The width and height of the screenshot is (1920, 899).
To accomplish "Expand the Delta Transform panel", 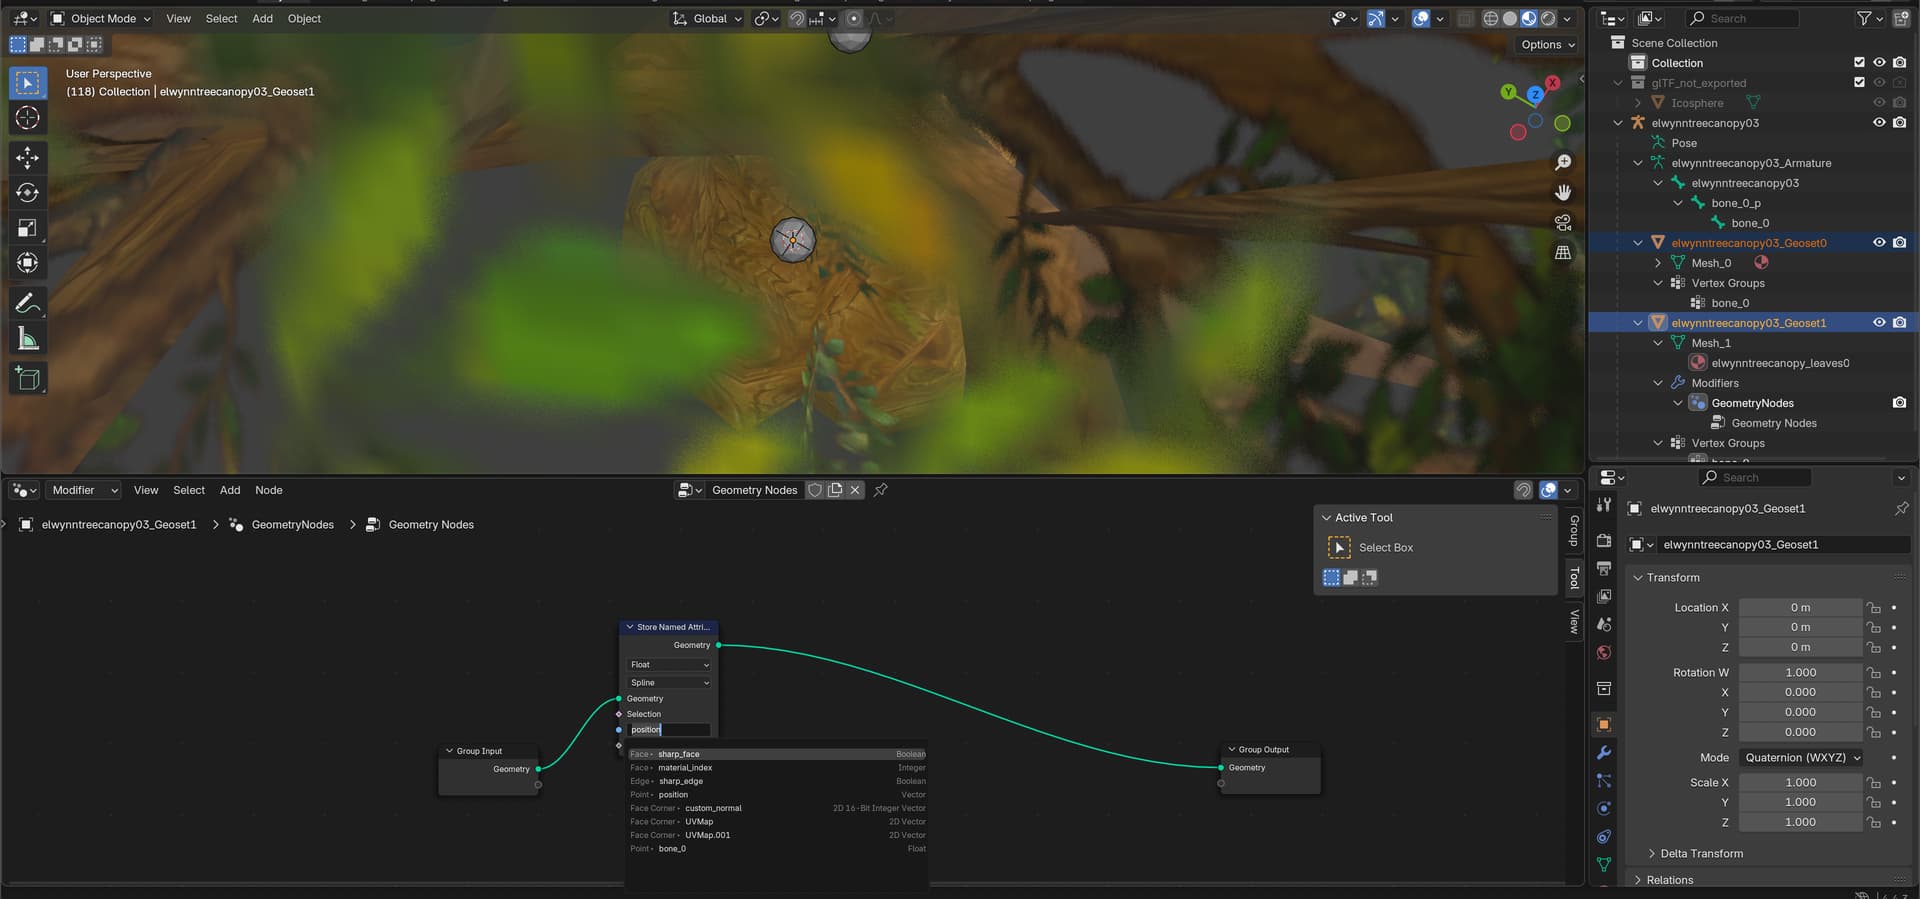I will pyautogui.click(x=1701, y=853).
